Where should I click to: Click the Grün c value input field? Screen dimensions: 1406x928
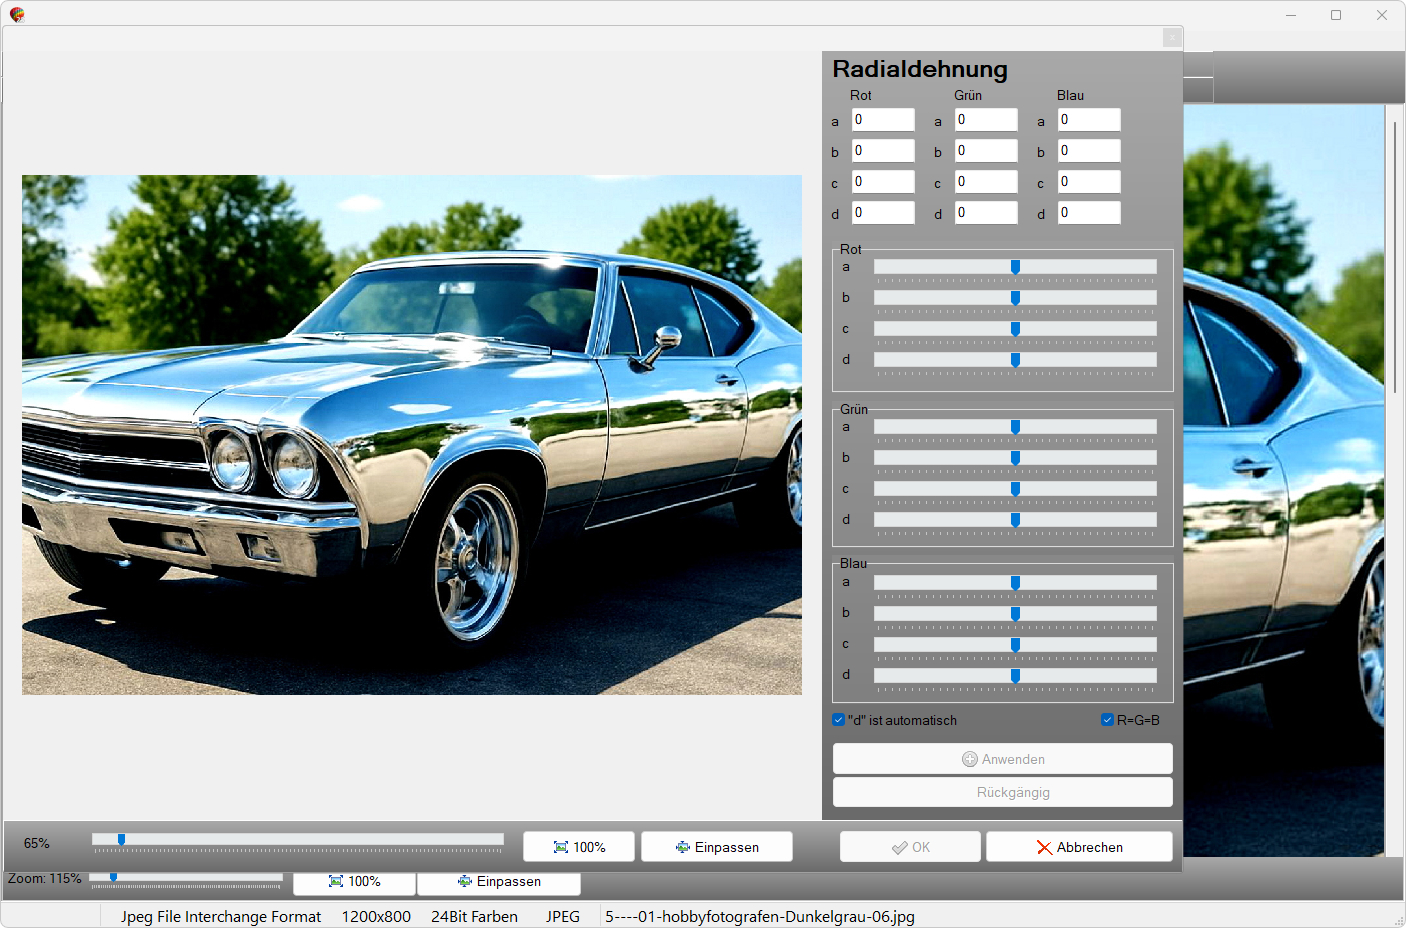[x=985, y=182]
